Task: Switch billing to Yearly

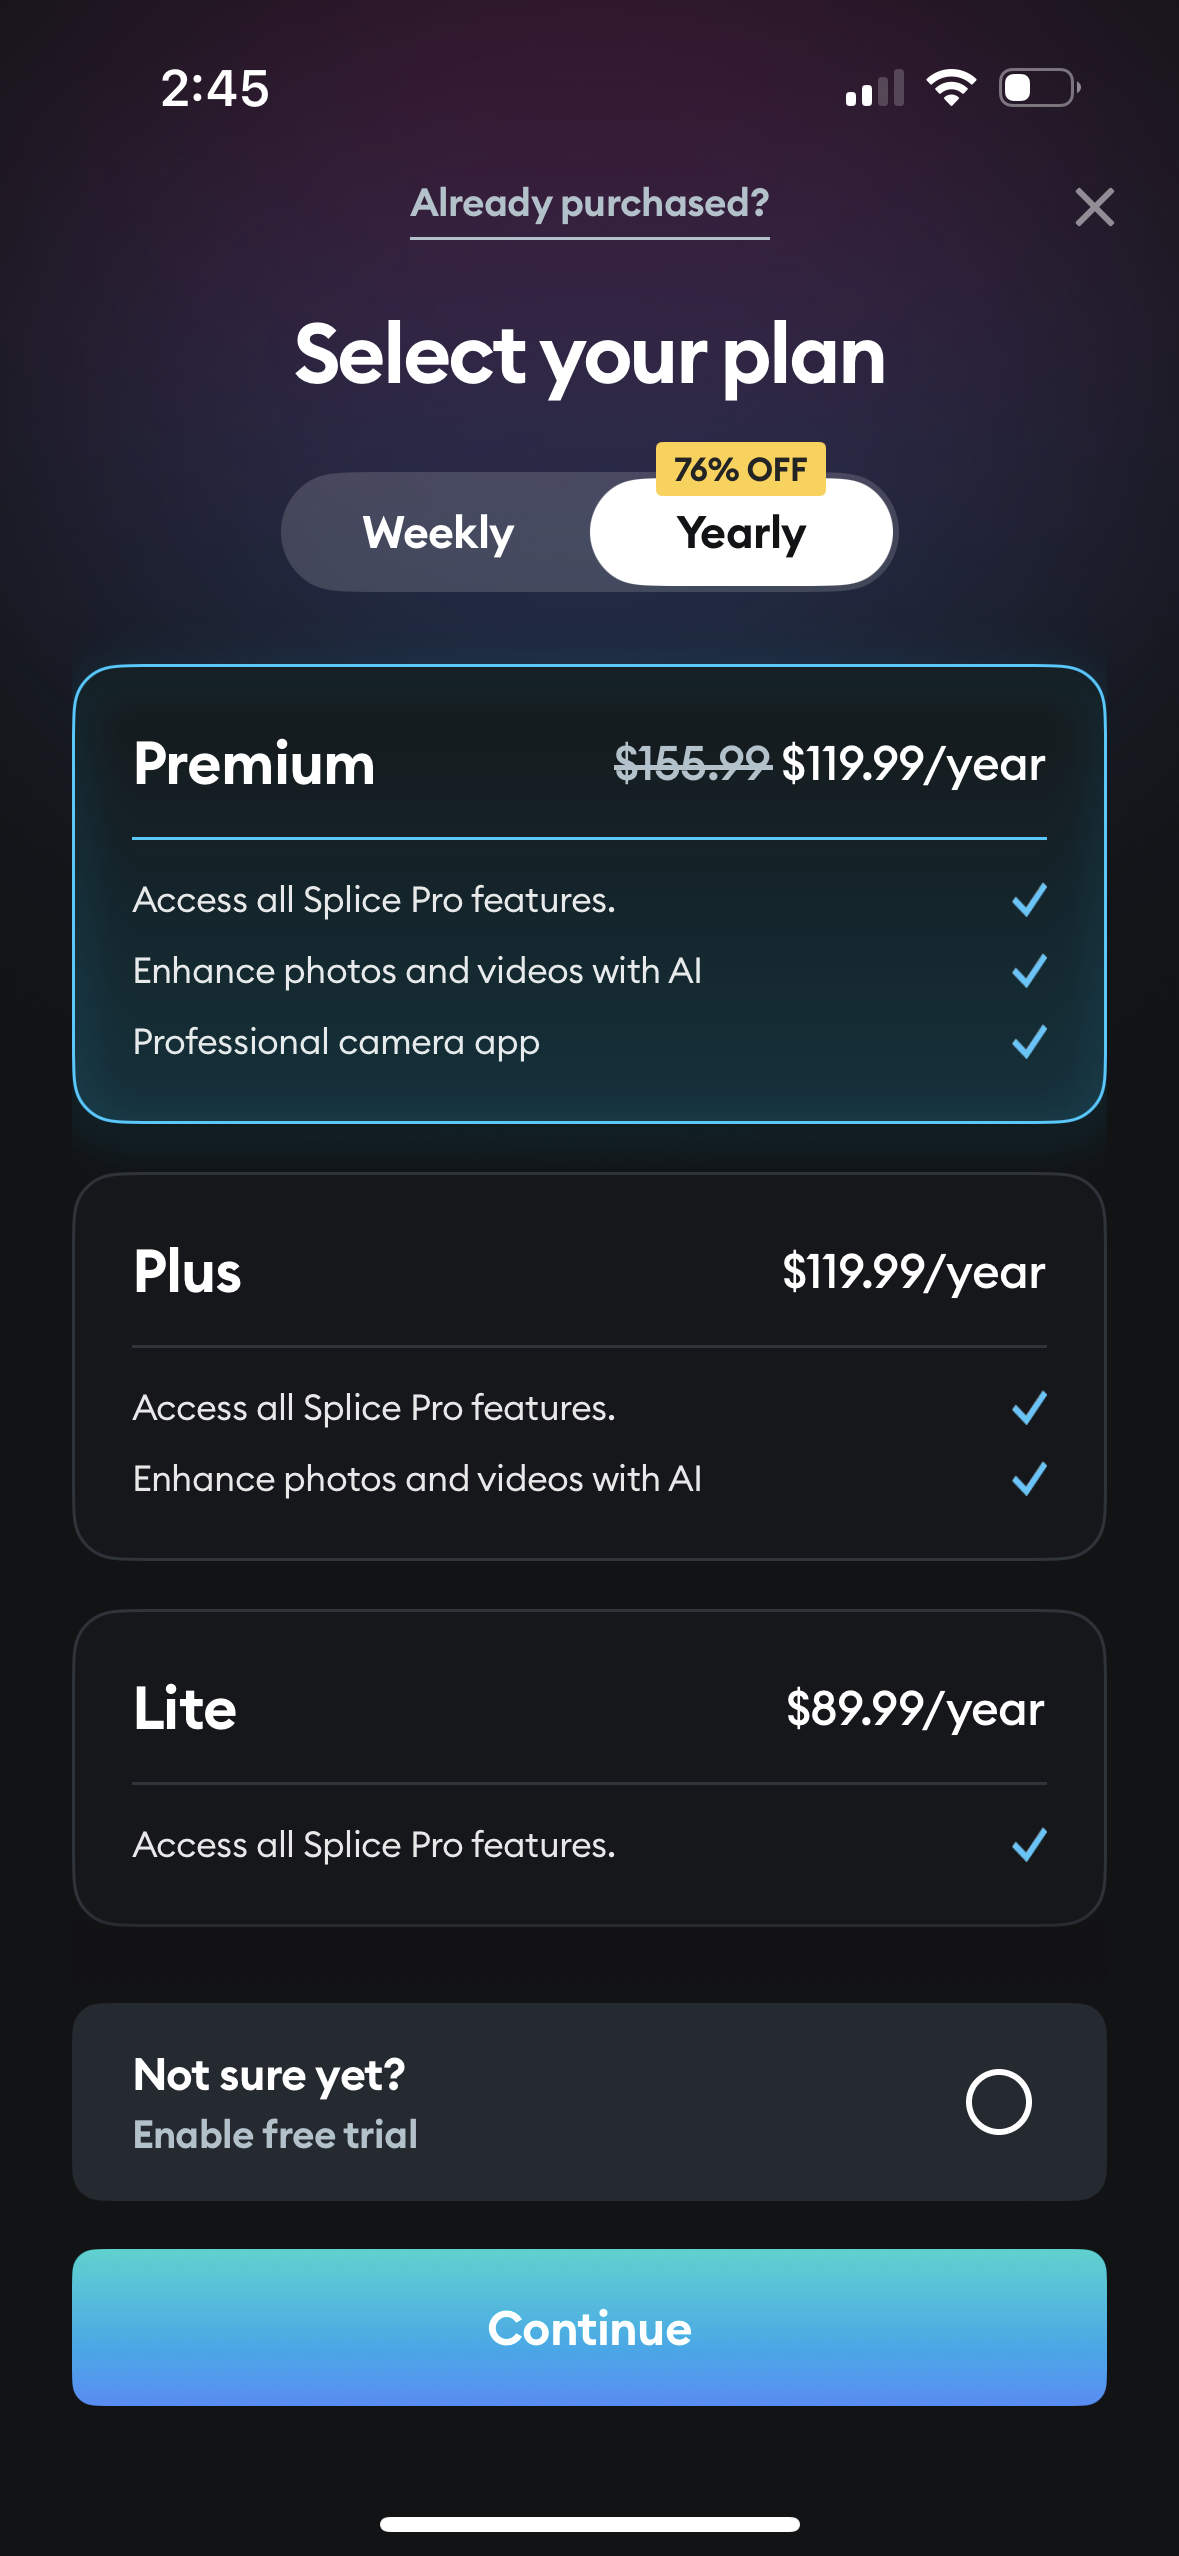Action: [740, 533]
